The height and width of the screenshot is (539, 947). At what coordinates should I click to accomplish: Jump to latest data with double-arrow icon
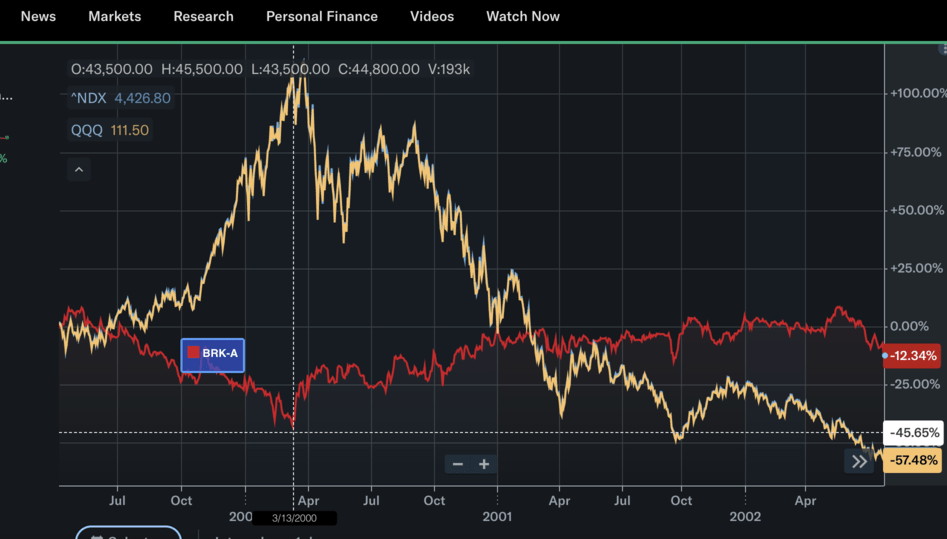(x=859, y=462)
